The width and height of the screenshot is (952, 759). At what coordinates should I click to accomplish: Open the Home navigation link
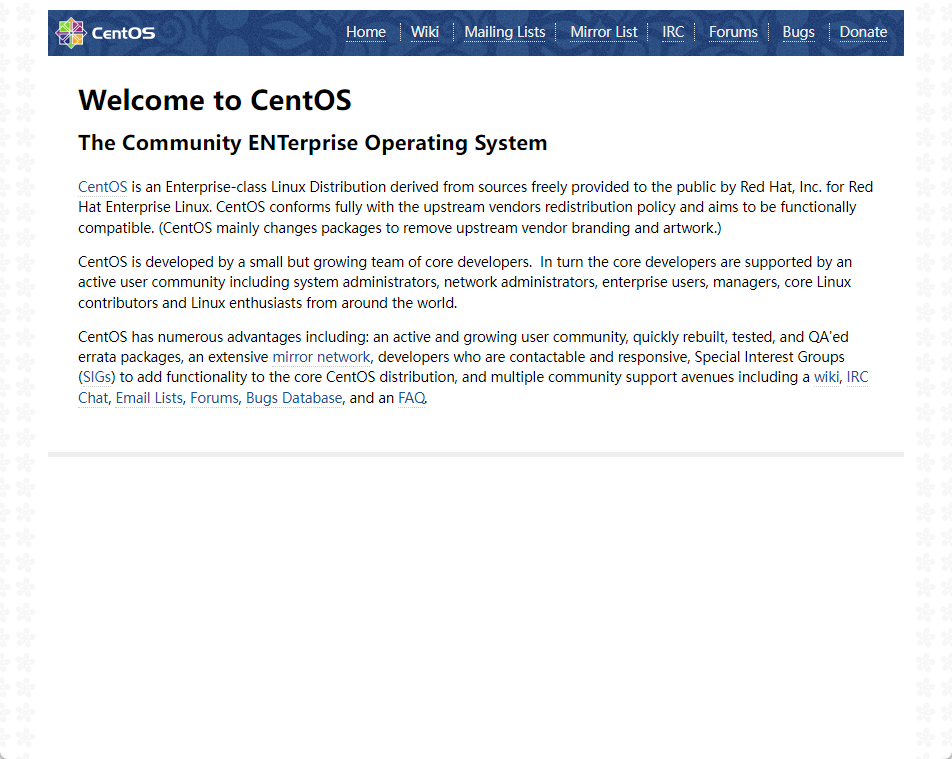pyautogui.click(x=366, y=32)
